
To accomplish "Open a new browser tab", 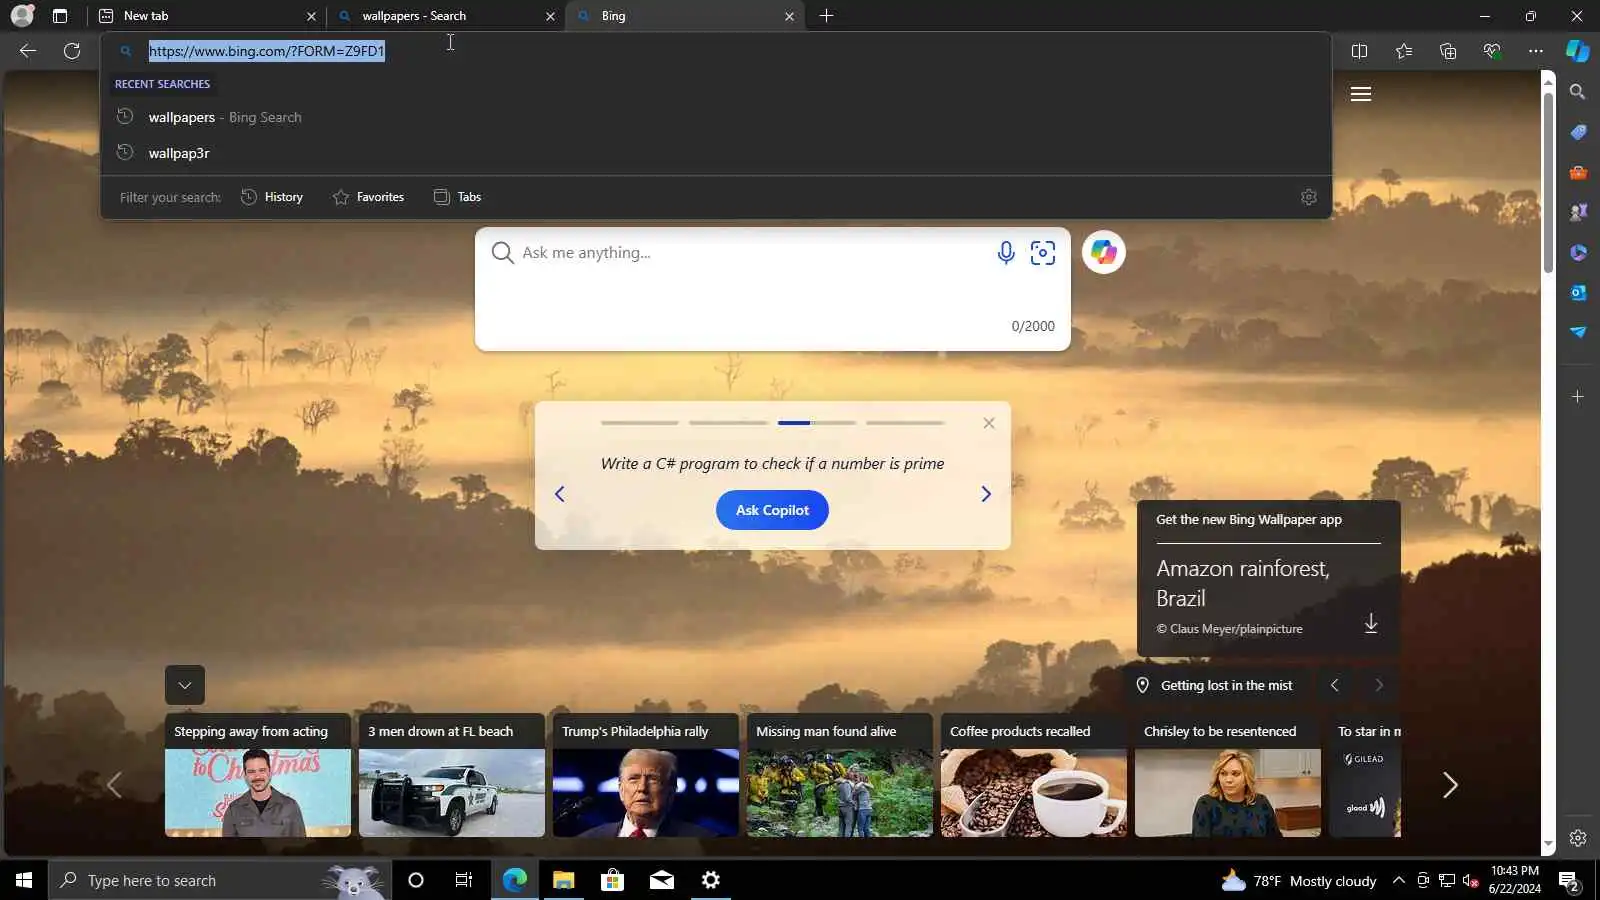I will pyautogui.click(x=826, y=16).
